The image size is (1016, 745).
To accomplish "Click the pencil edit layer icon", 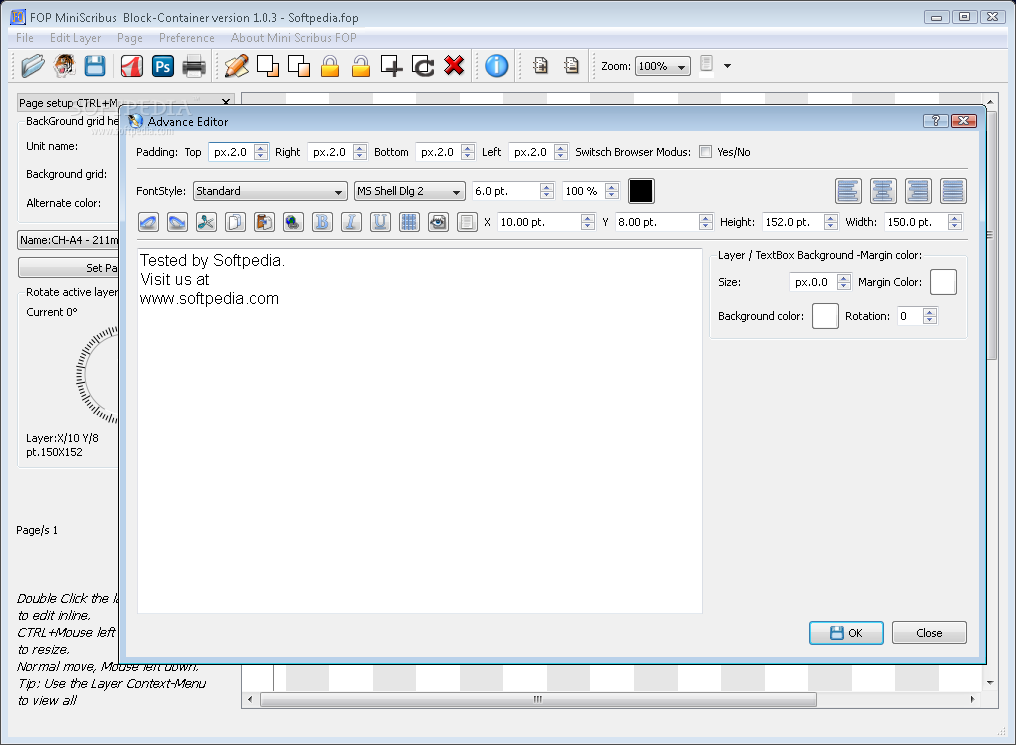I will [237, 66].
